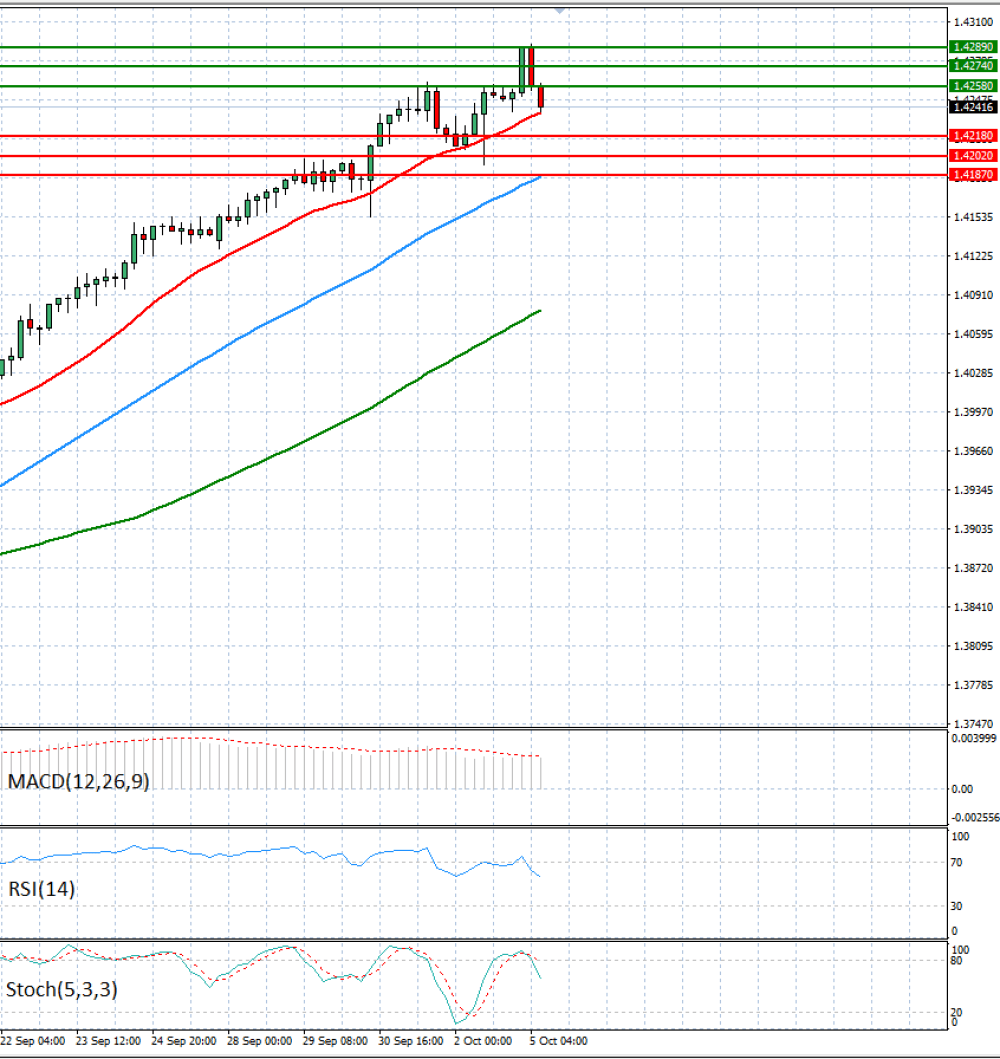Select the MACD(12,26,9) indicator label
1000x1059 pixels.
tap(78, 781)
